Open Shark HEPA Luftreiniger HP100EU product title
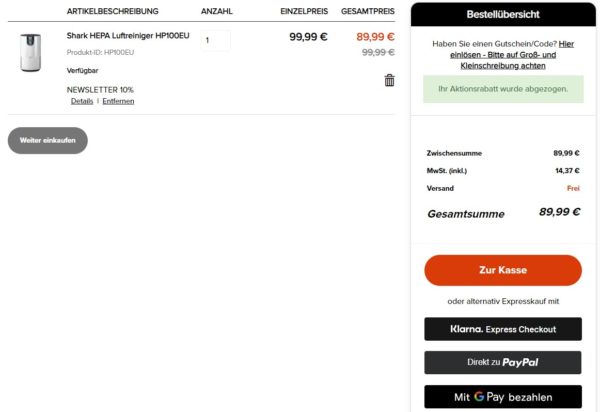Screen dimensions: 600x412 pyautogui.click(x=128, y=36)
